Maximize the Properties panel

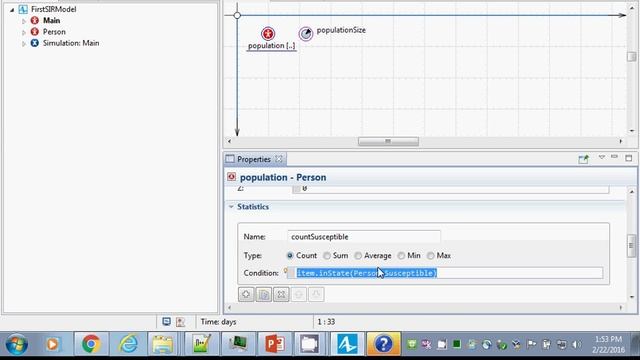[629, 158]
